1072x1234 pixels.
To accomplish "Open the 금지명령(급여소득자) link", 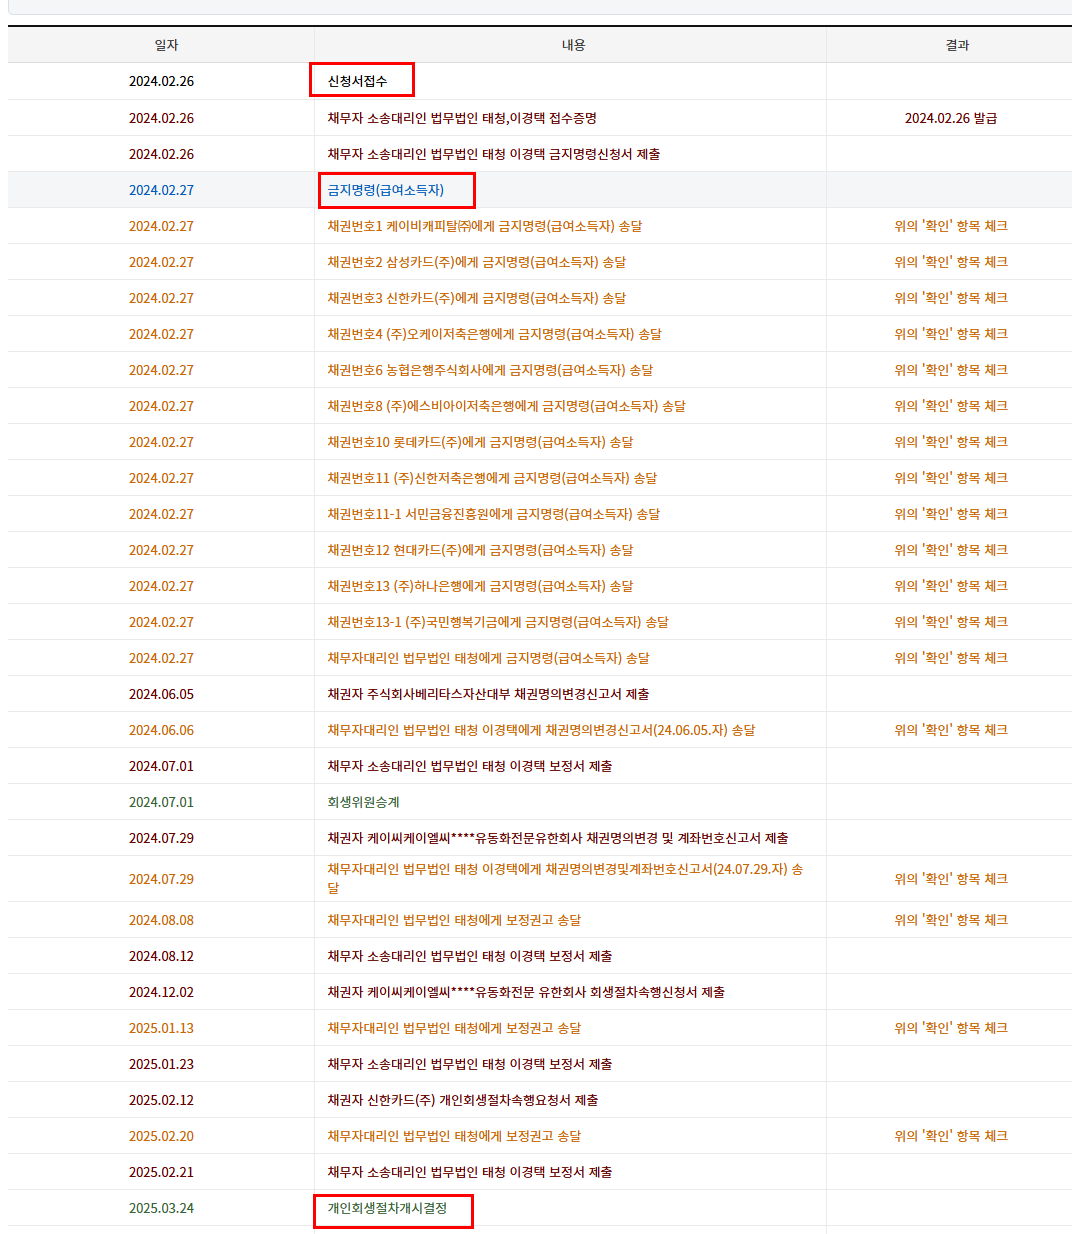I will (x=386, y=190).
